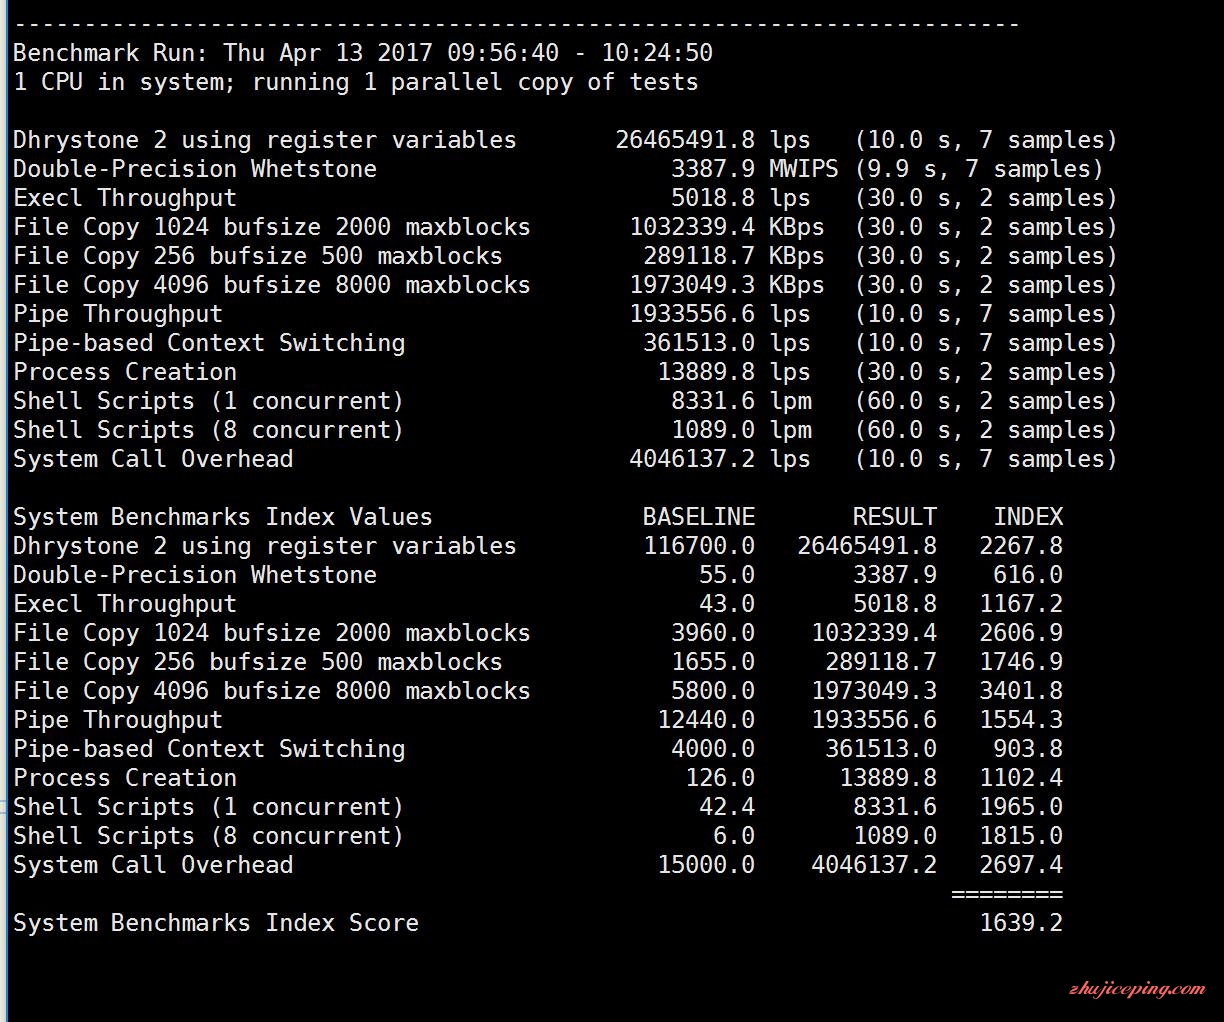Click the 1089.0 lpm value
The image size is (1224, 1022).
coord(741,430)
